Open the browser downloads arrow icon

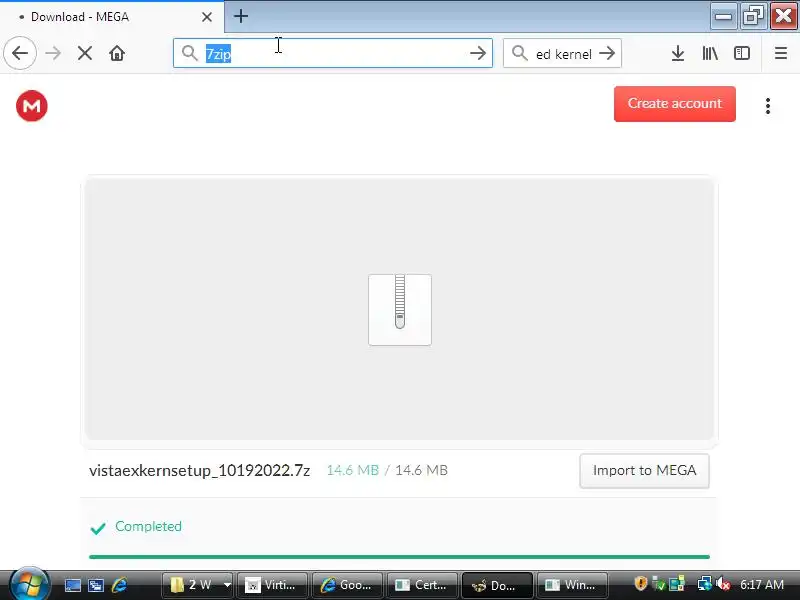678,53
